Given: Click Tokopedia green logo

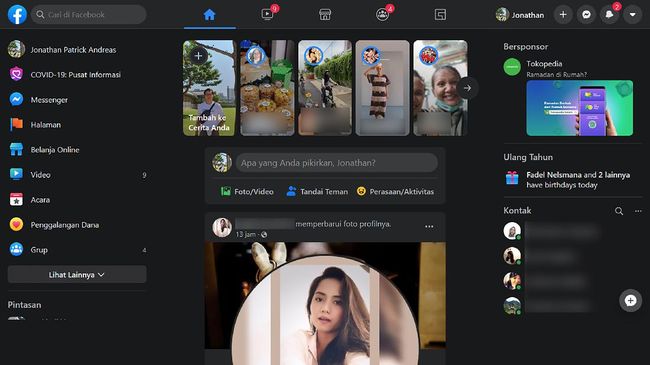Looking at the screenshot, I should [512, 67].
